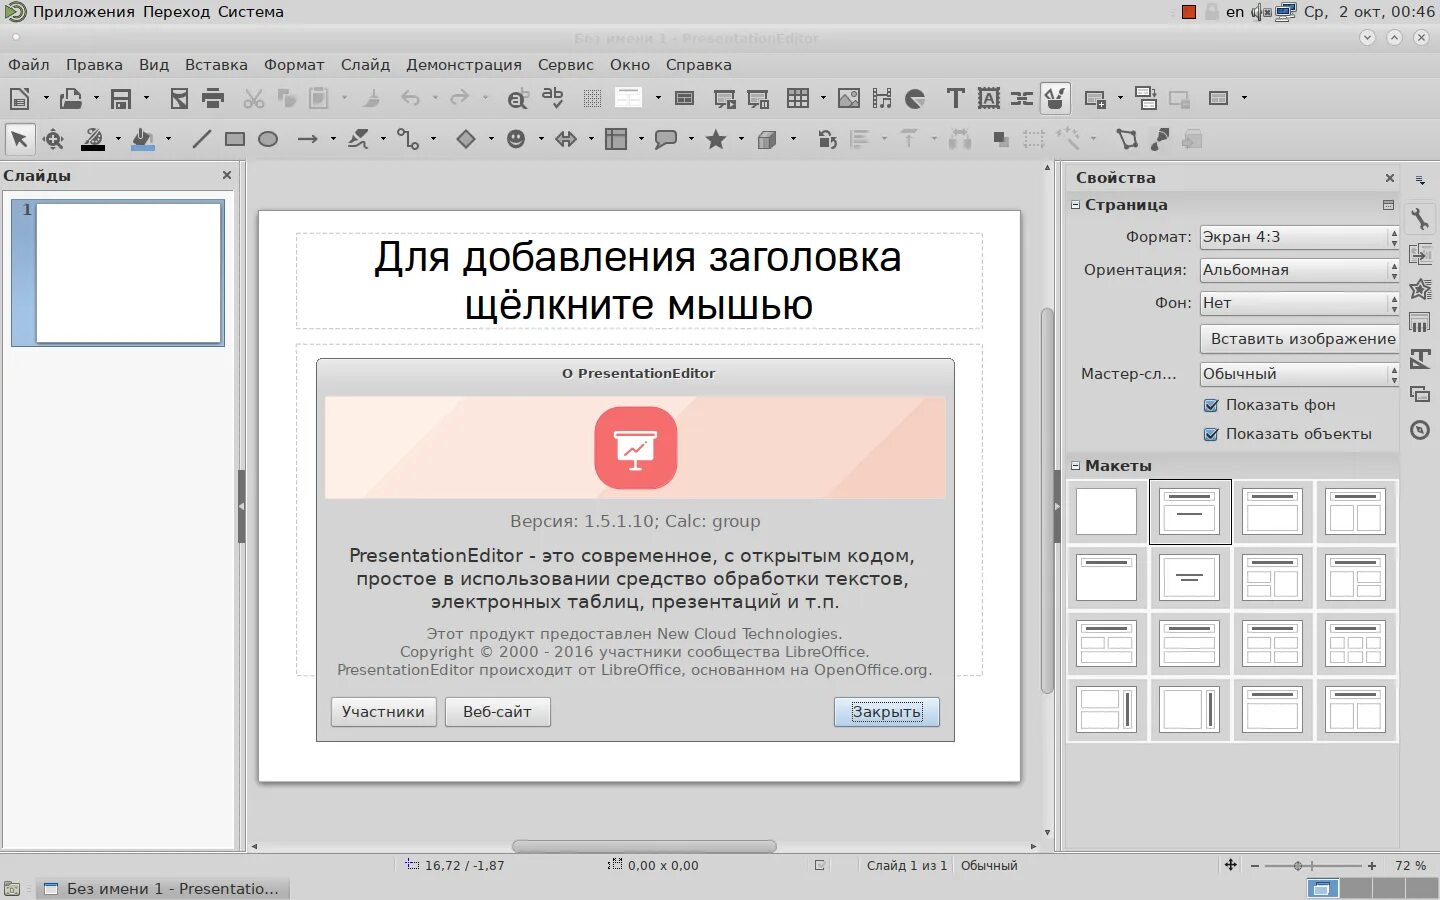Screen dimensions: 1440x900
Task: Open the line color dropdown arrow
Action: point(118,139)
